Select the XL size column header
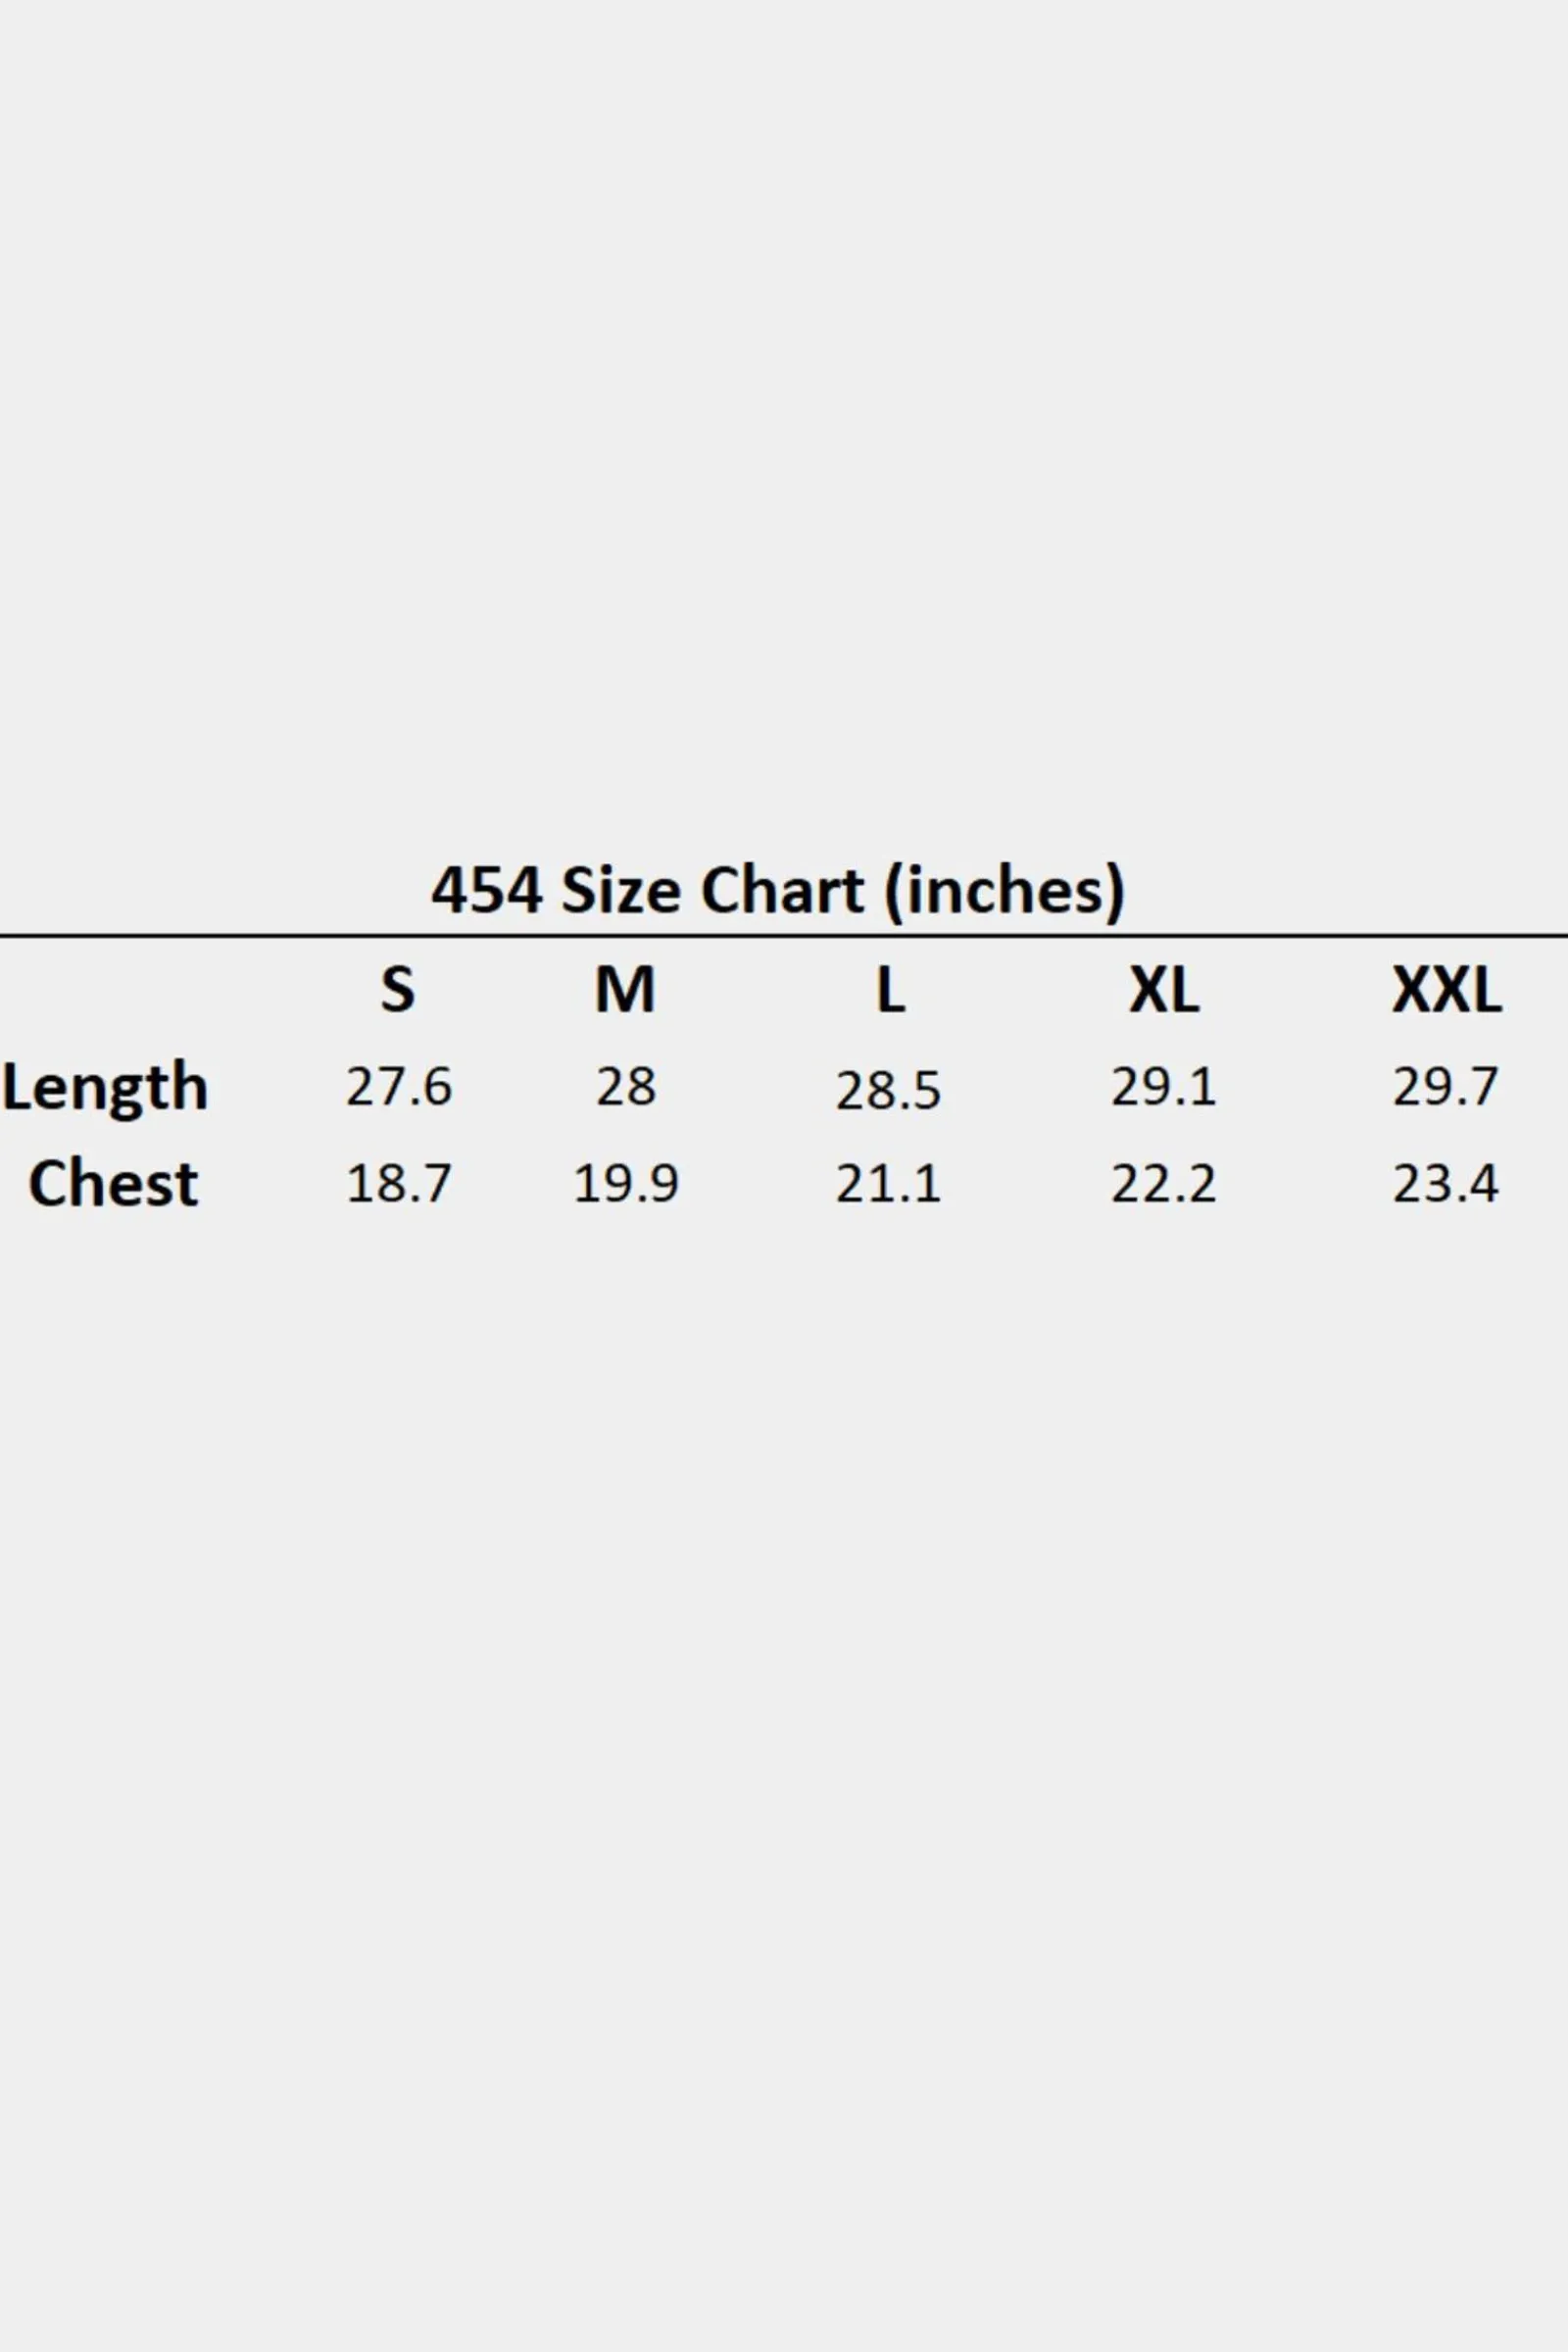The image size is (1568, 2352). (x=1164, y=990)
